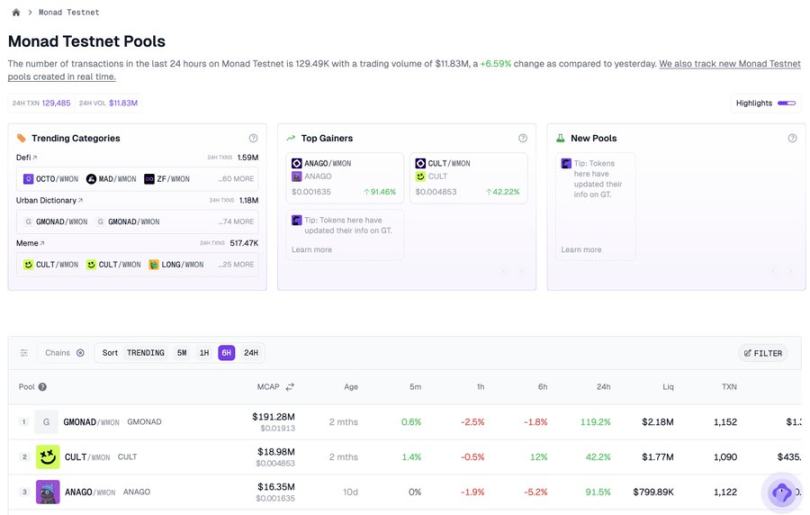Click help icon in New Pools panel
The height and width of the screenshot is (515, 810).
coord(791,138)
